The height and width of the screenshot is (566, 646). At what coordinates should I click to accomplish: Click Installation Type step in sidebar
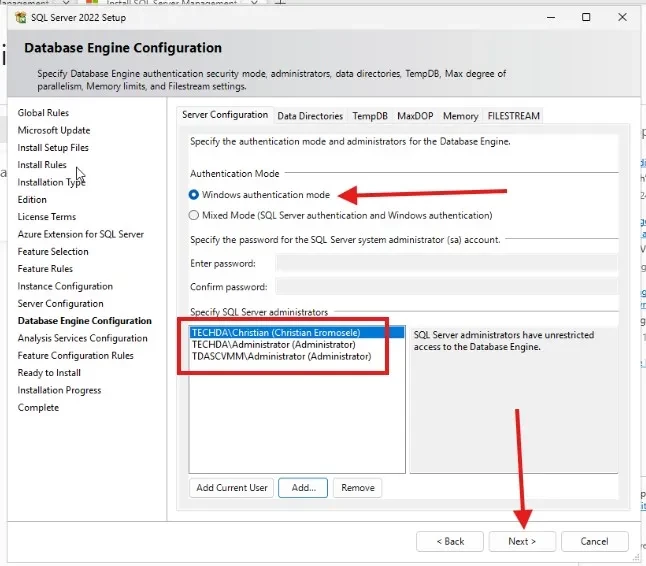51,182
